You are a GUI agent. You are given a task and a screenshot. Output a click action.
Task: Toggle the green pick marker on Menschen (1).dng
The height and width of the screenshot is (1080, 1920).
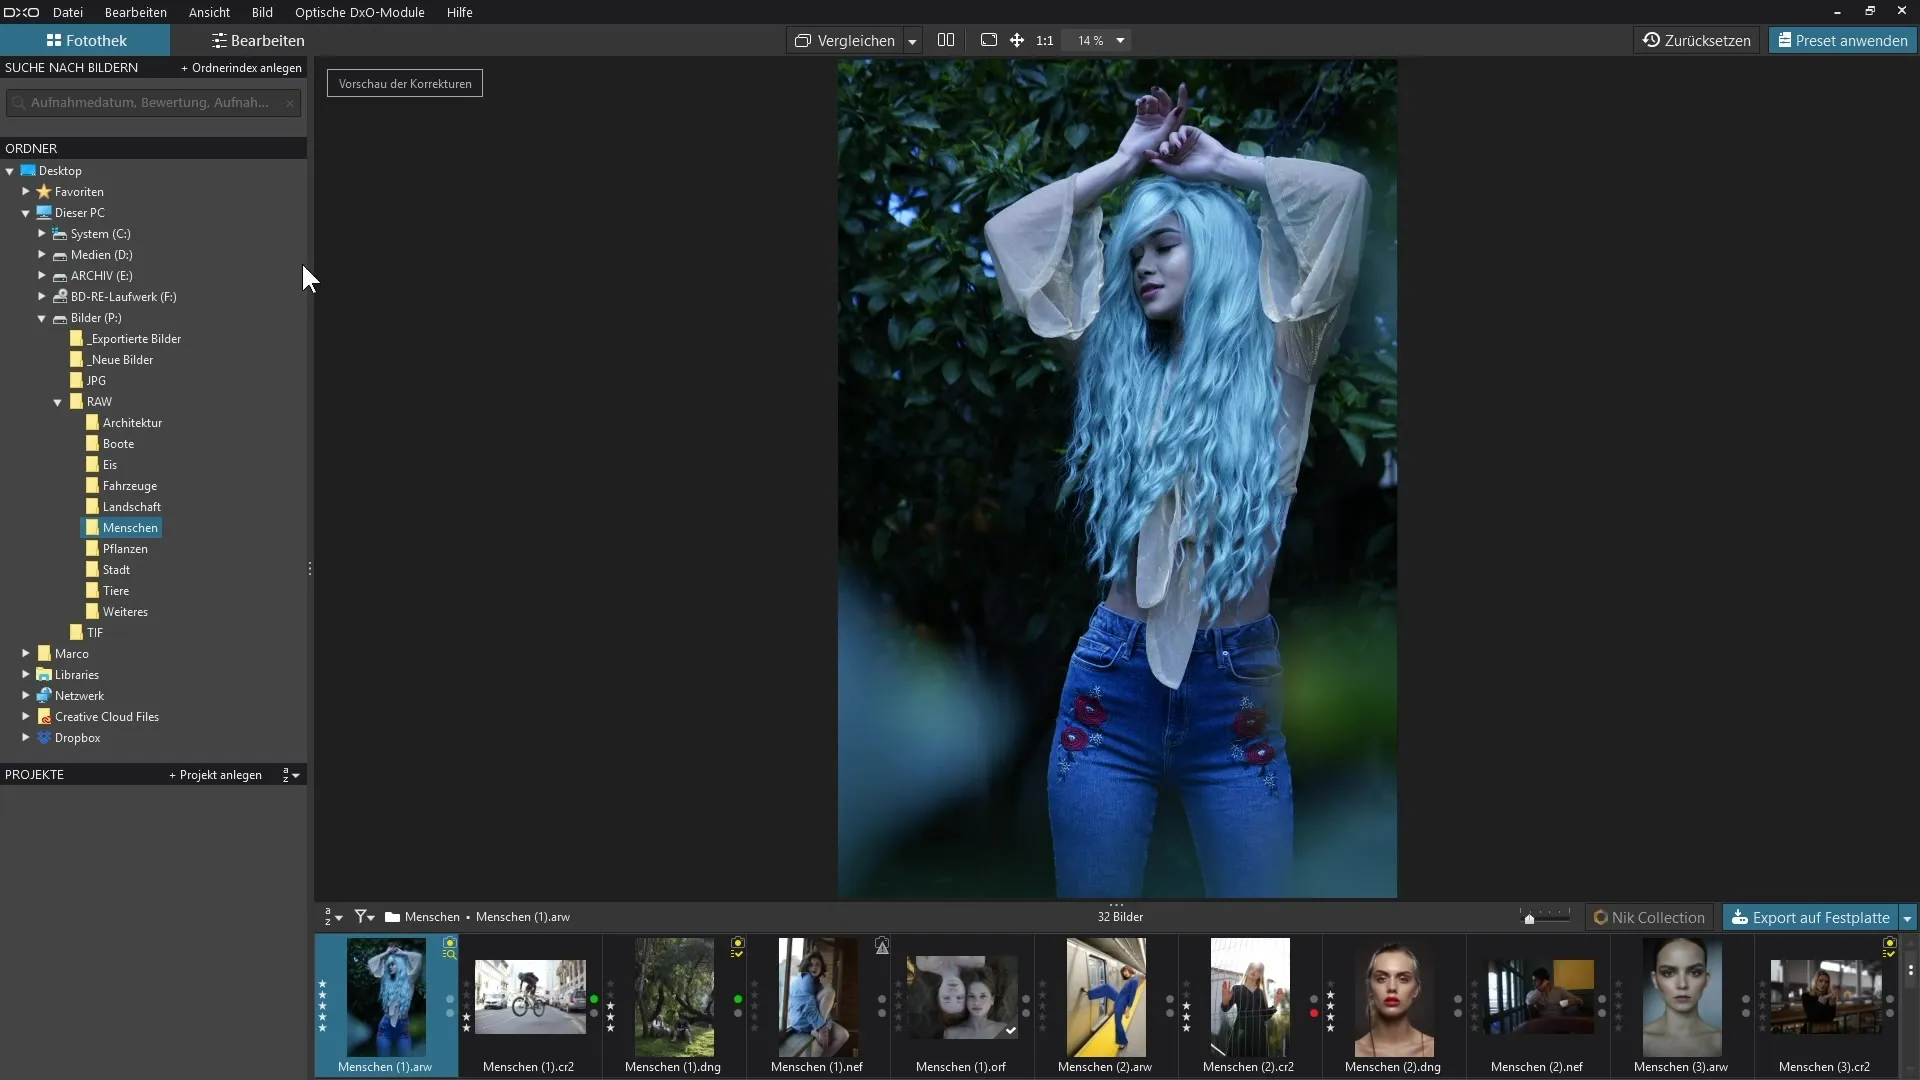point(738,999)
